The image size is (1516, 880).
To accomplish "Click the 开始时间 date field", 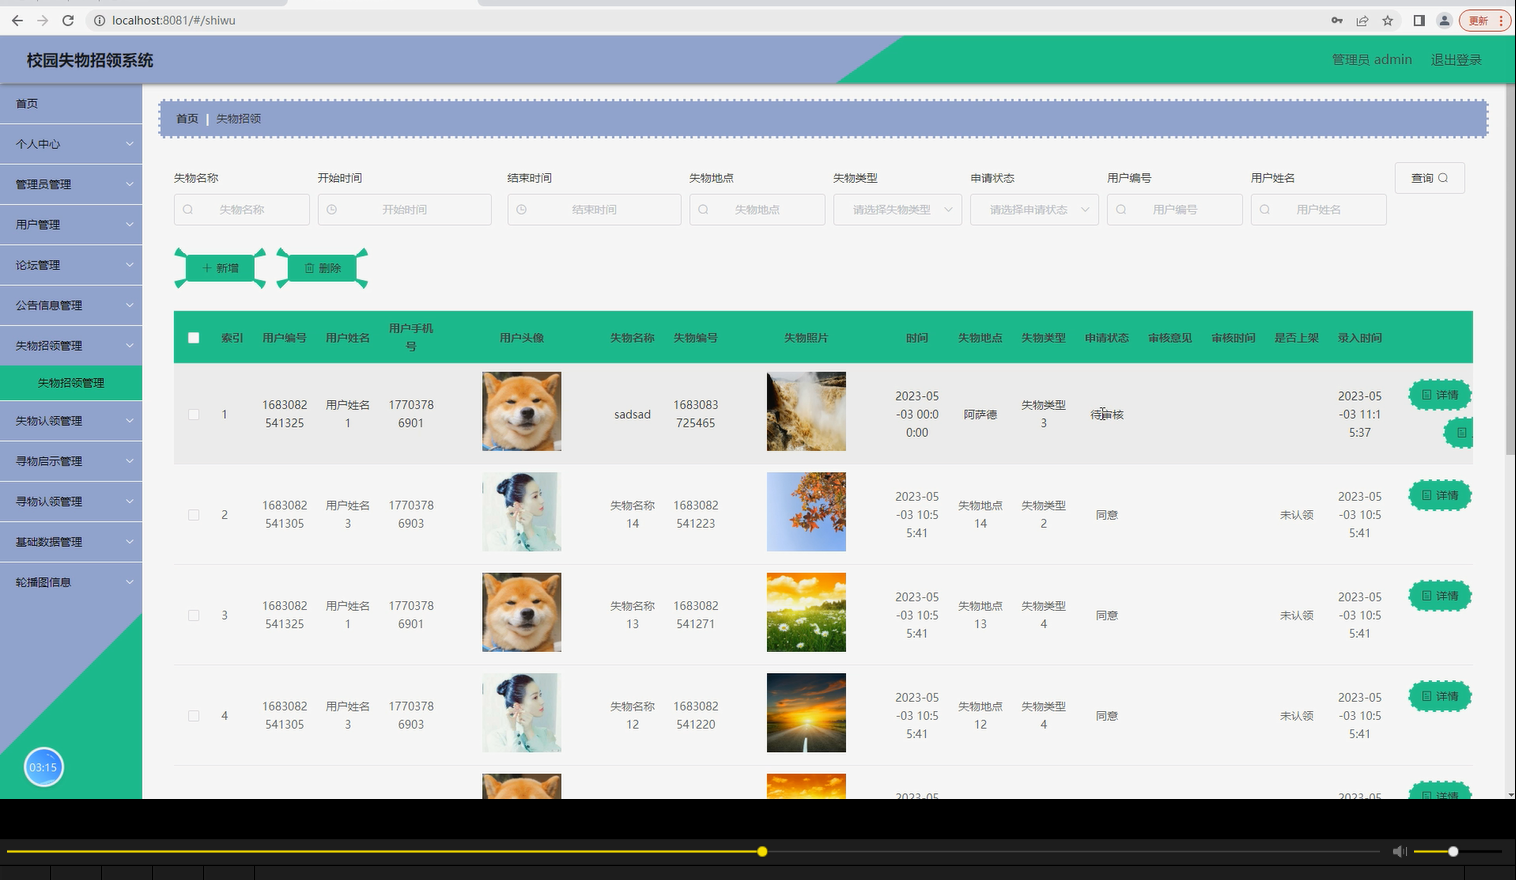I will 405,210.
